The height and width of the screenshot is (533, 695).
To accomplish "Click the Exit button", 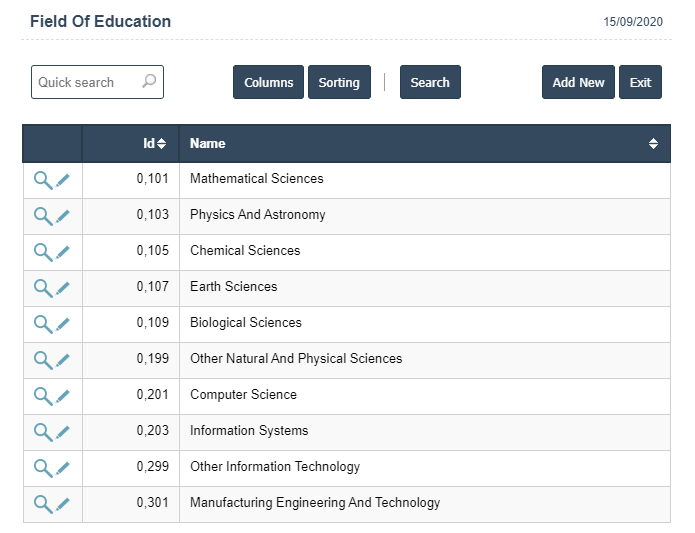I will 640,83.
